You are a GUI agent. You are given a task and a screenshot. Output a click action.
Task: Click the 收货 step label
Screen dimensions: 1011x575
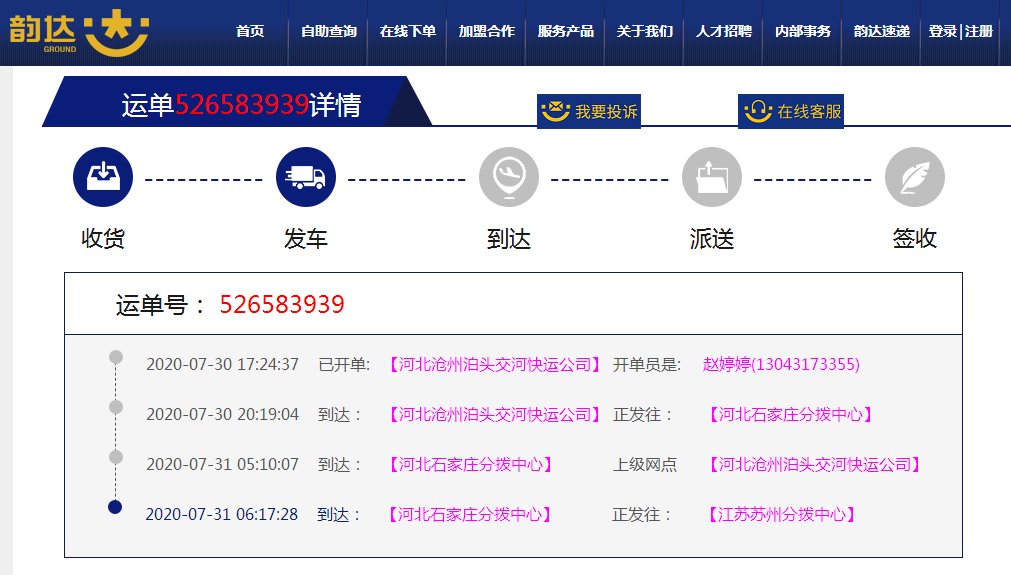(103, 239)
